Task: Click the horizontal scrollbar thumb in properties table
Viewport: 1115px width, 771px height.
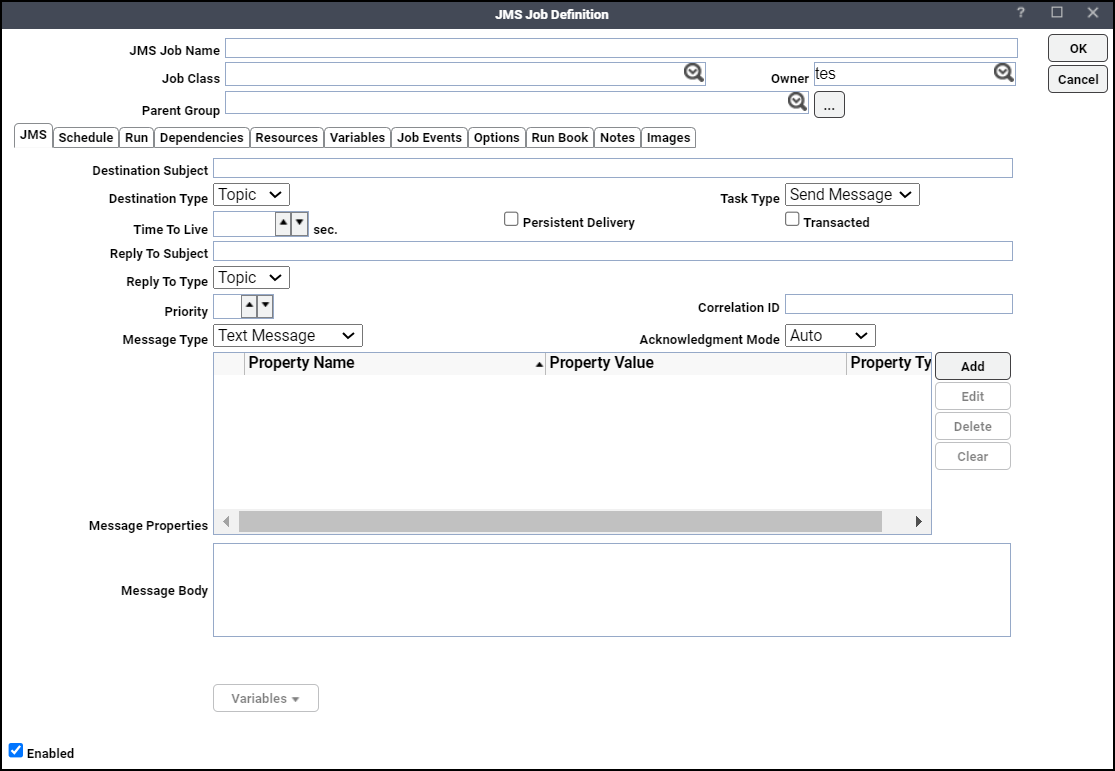Action: [560, 521]
